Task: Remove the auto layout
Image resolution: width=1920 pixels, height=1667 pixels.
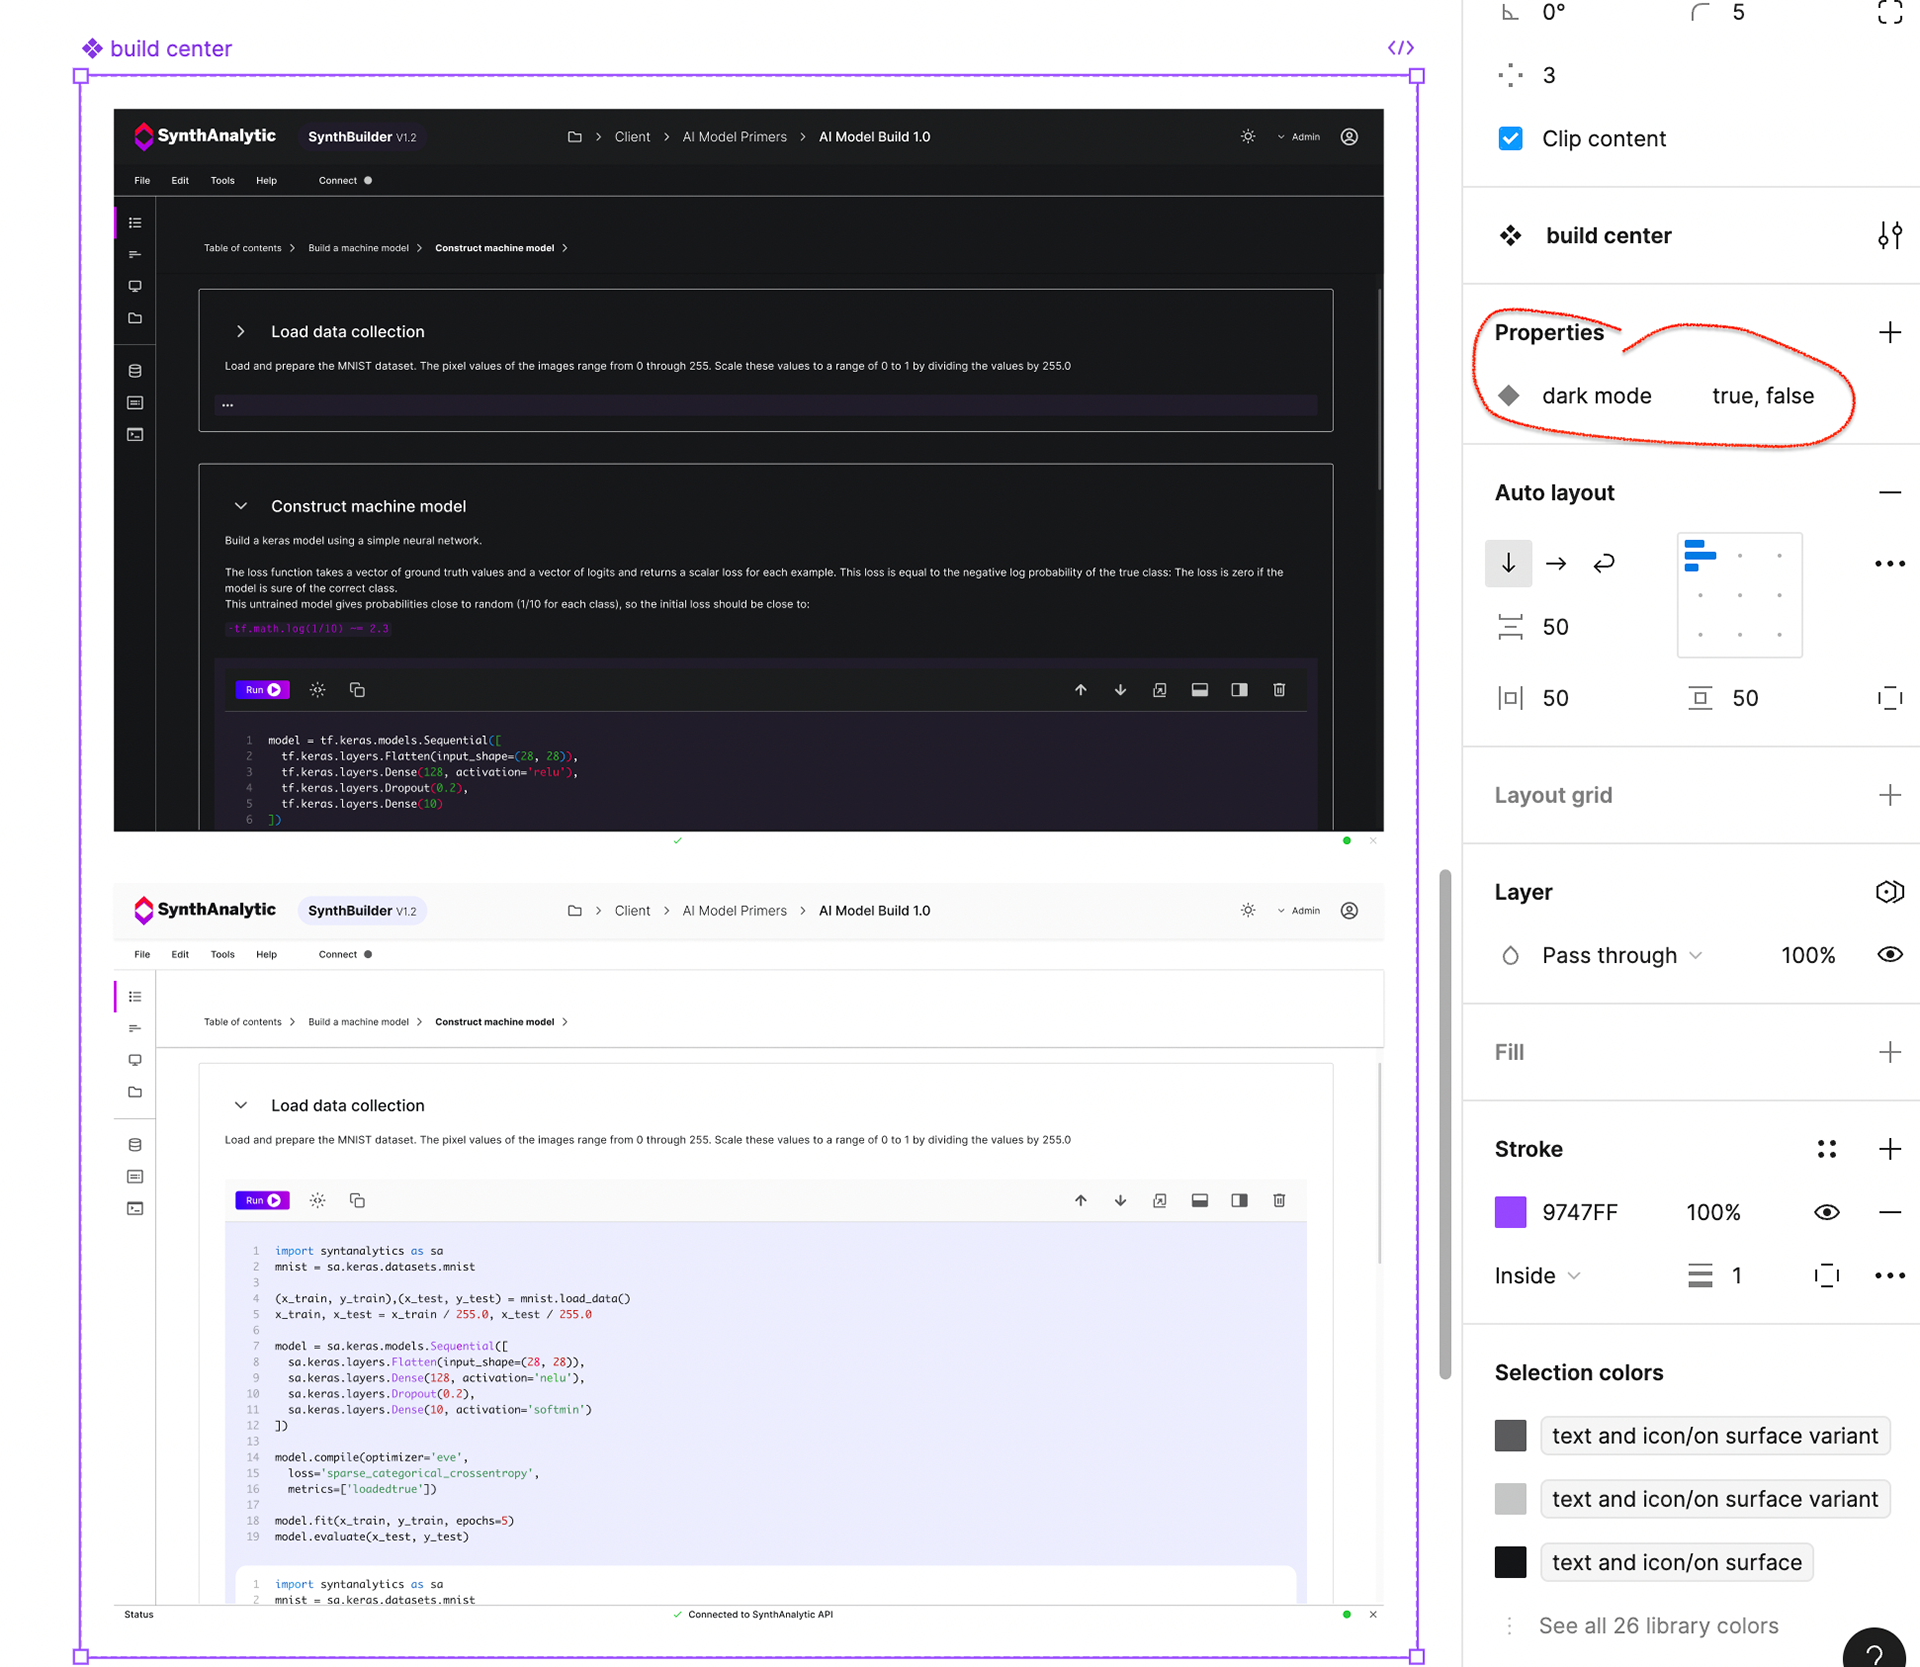Action: tap(1889, 493)
